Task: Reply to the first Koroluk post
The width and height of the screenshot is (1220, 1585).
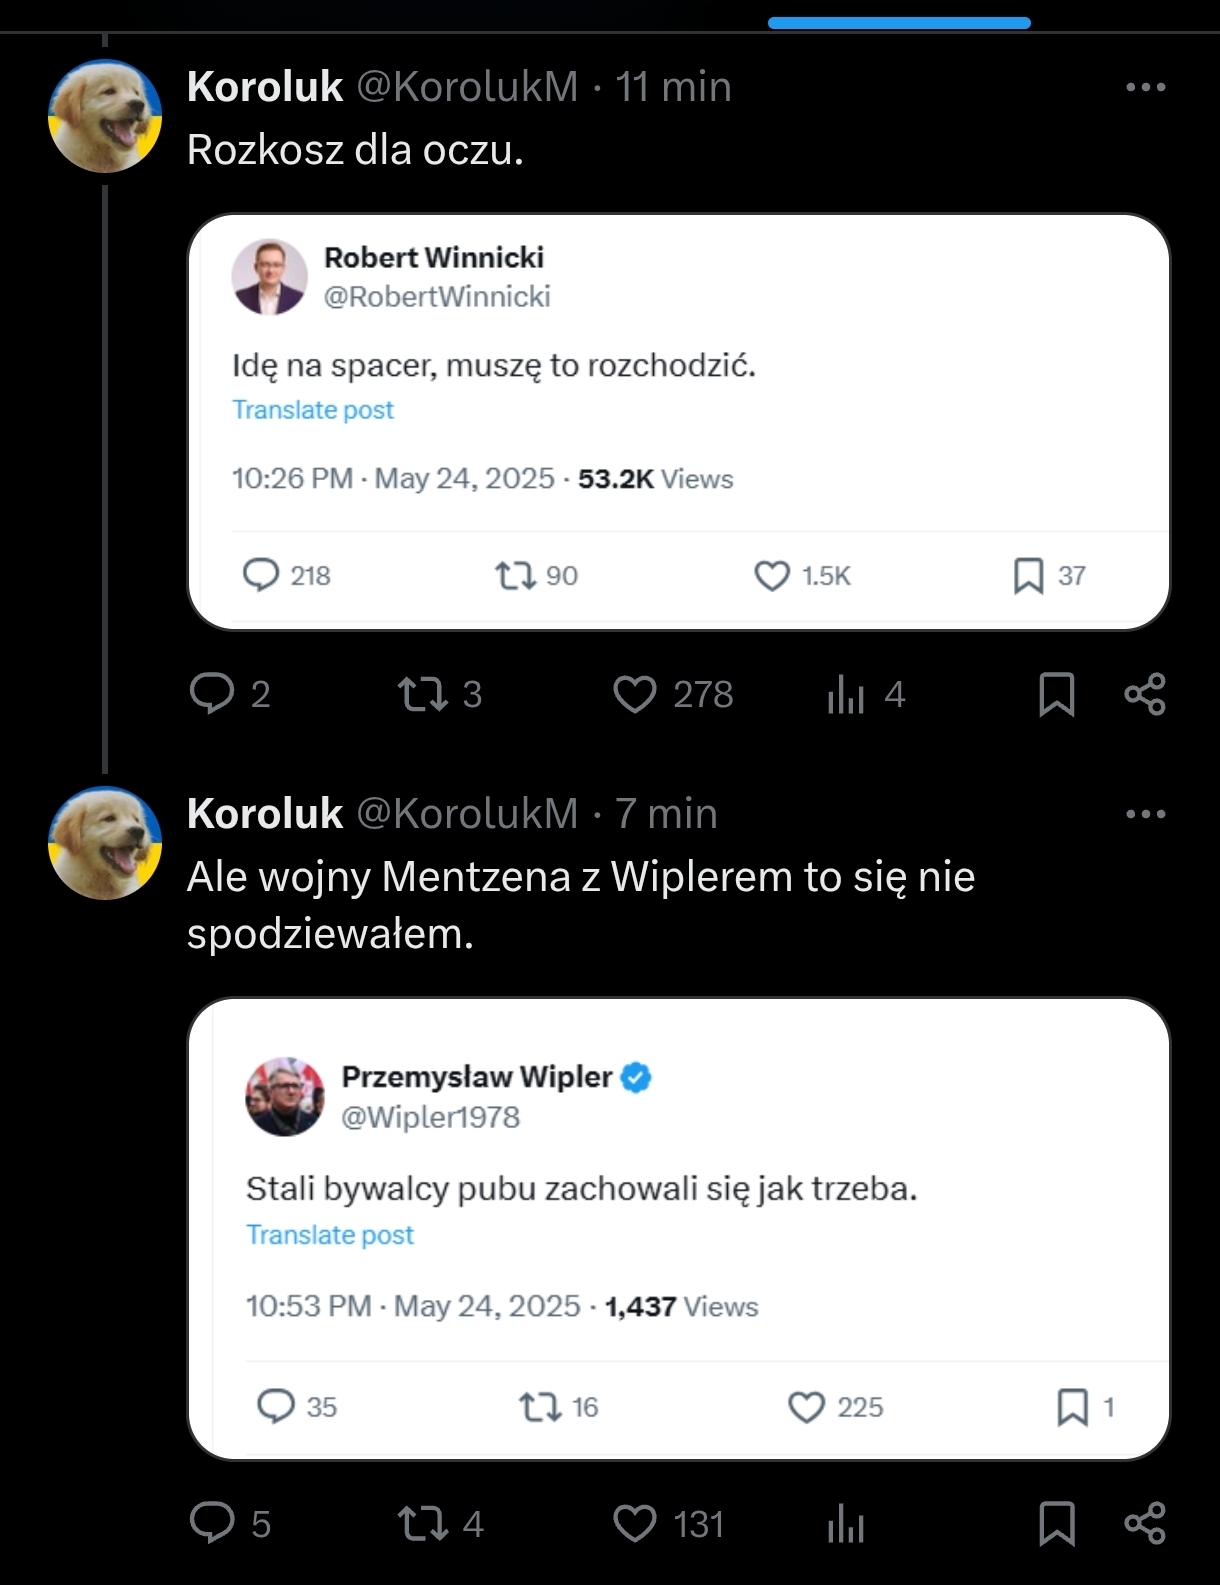Action: 212,694
